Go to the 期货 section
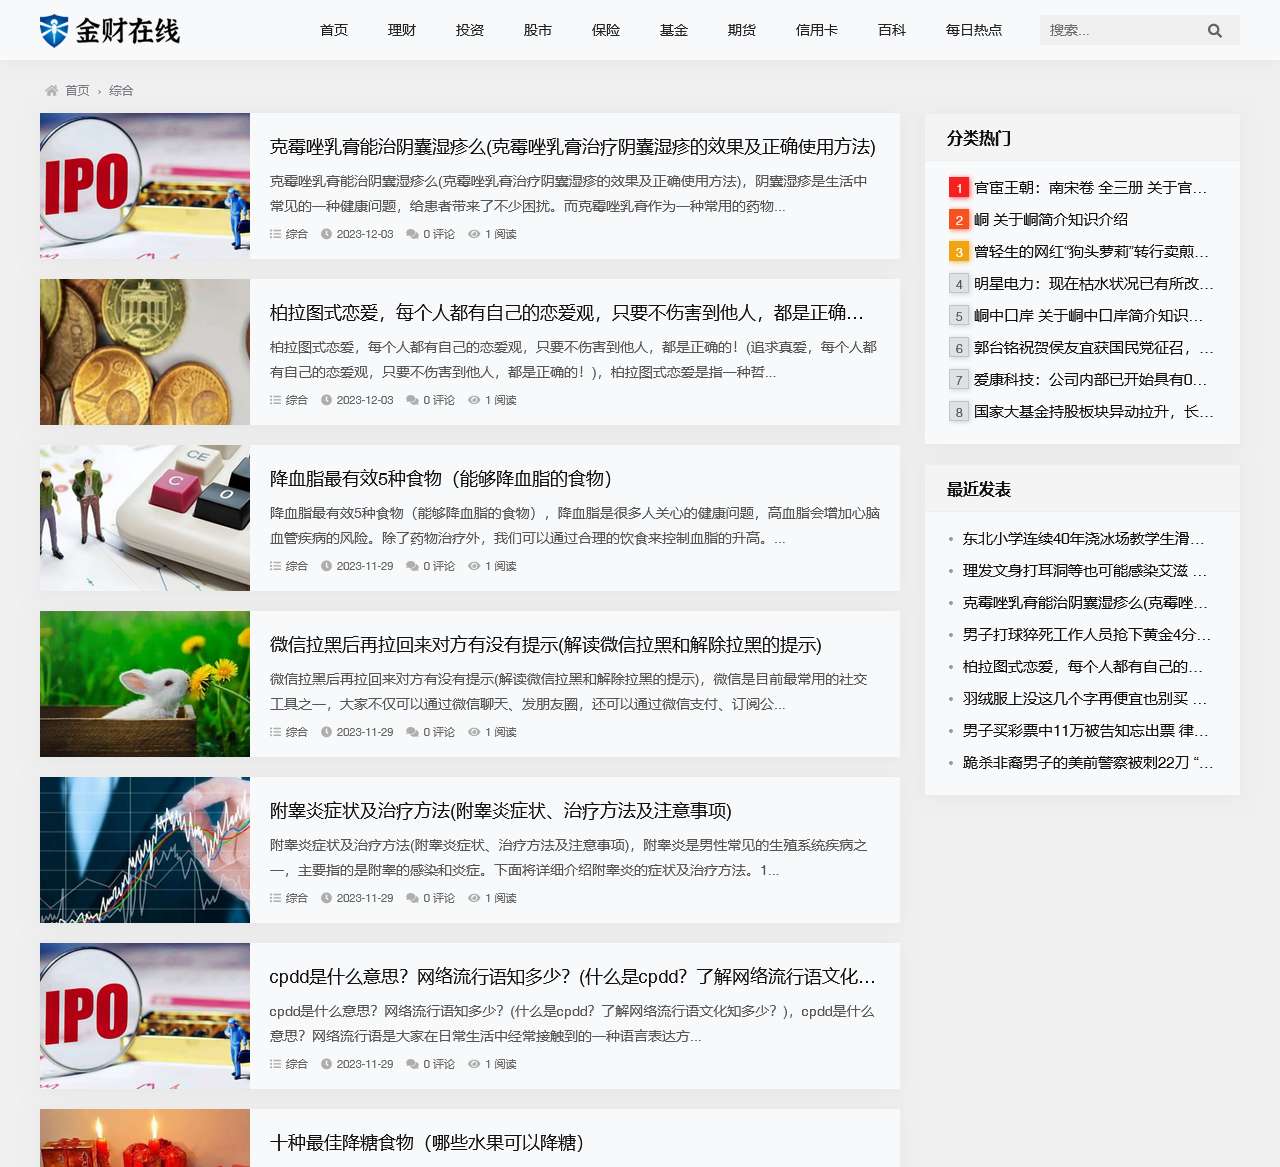This screenshot has height=1167, width=1280. tap(742, 30)
